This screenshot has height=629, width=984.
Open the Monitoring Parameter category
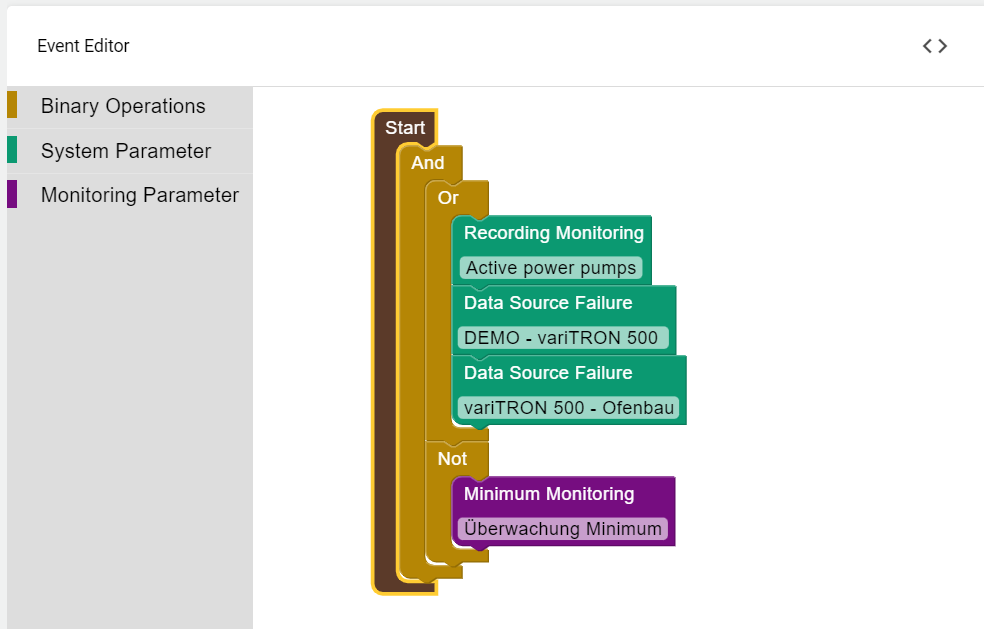(139, 195)
